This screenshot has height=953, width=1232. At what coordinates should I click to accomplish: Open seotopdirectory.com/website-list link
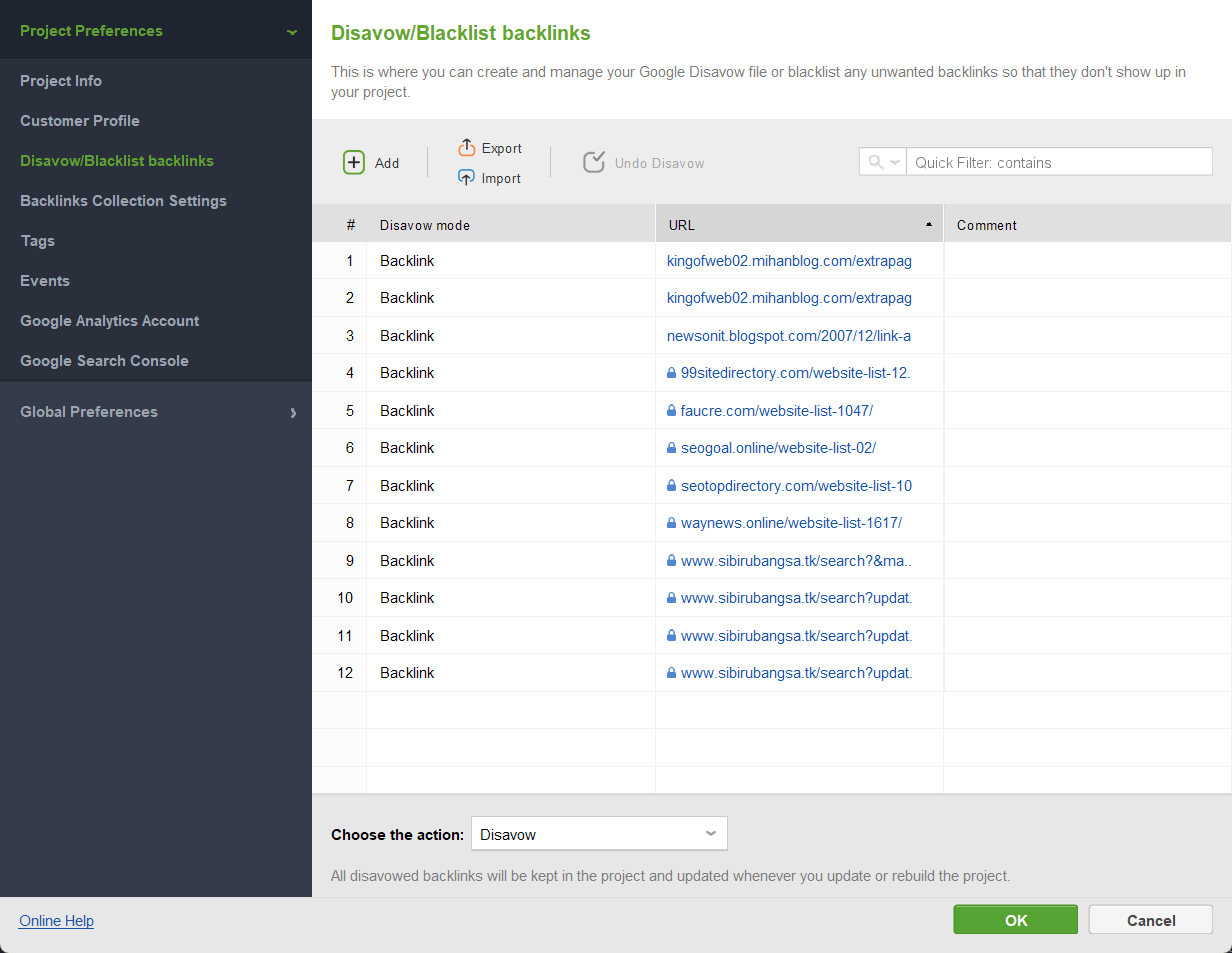coord(796,486)
